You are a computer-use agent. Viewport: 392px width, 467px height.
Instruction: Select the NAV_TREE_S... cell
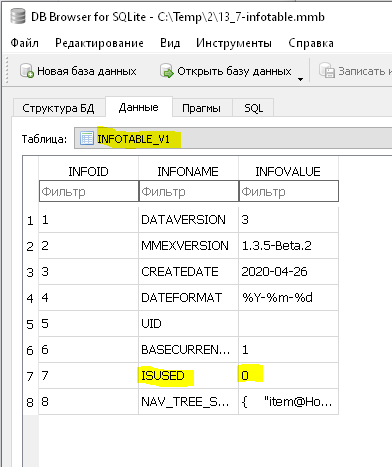click(x=188, y=402)
